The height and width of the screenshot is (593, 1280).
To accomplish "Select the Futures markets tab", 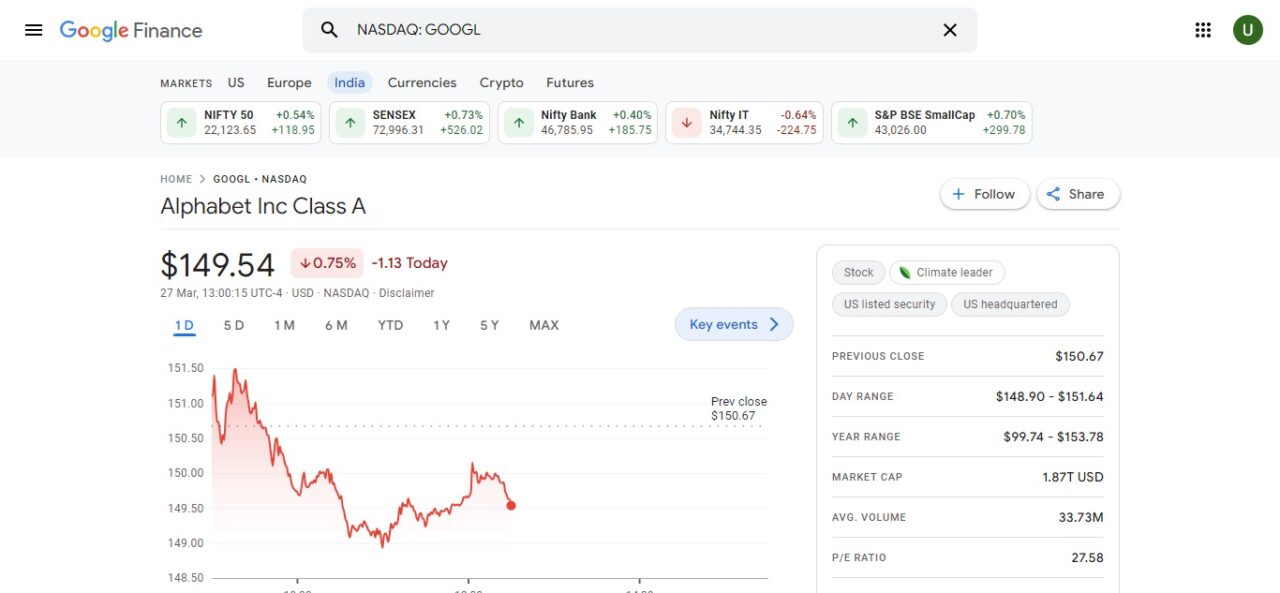I will (x=570, y=83).
